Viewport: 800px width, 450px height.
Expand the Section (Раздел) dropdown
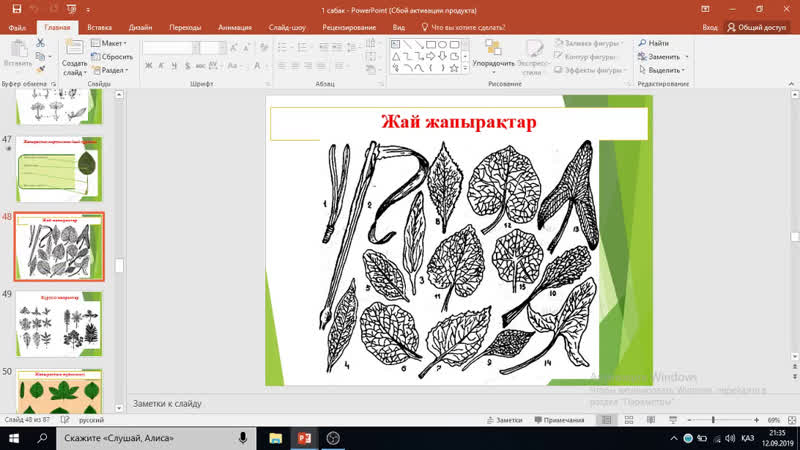pos(111,70)
